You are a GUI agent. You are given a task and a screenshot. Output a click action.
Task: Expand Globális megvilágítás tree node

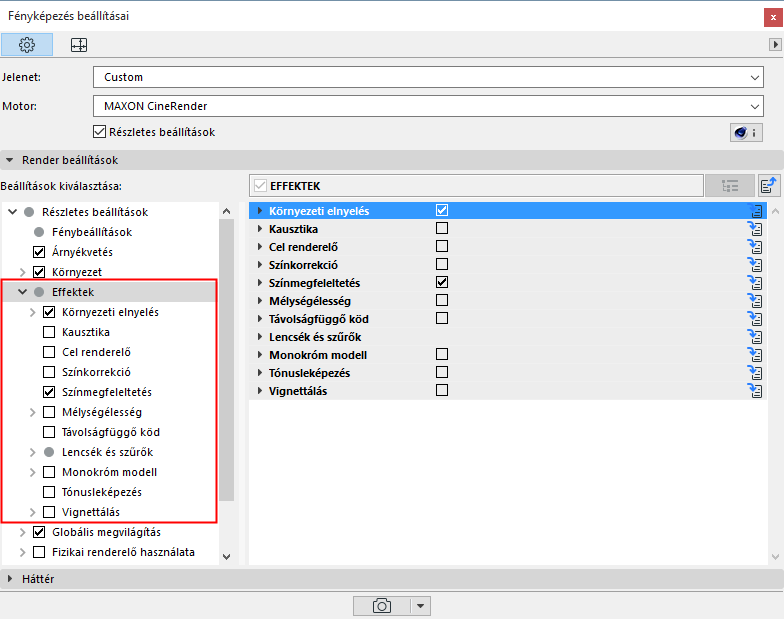point(22,532)
